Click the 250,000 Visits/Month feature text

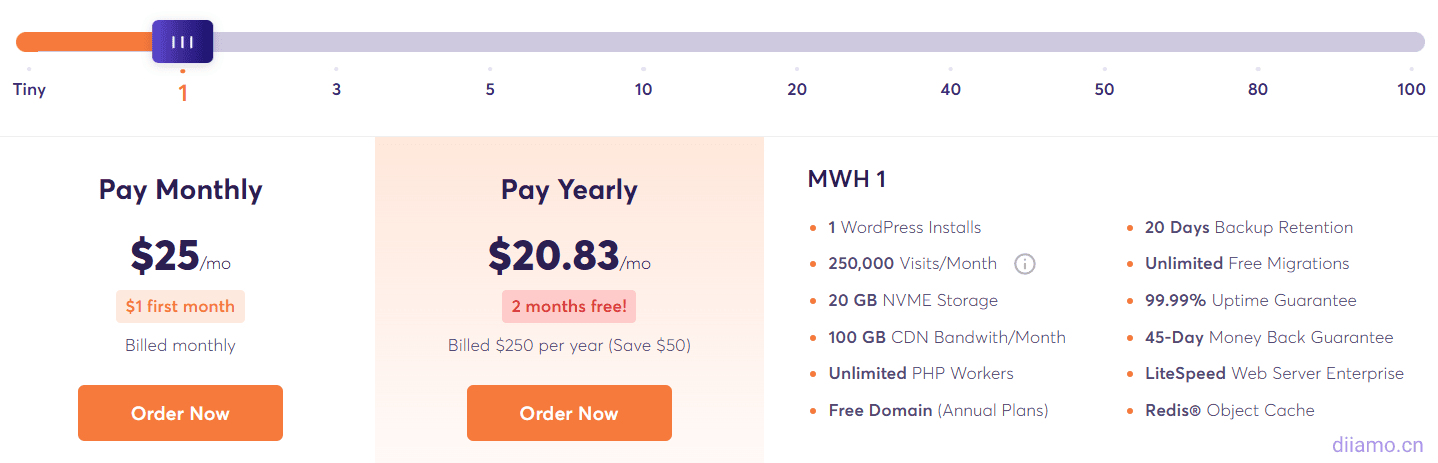pyautogui.click(x=912, y=264)
